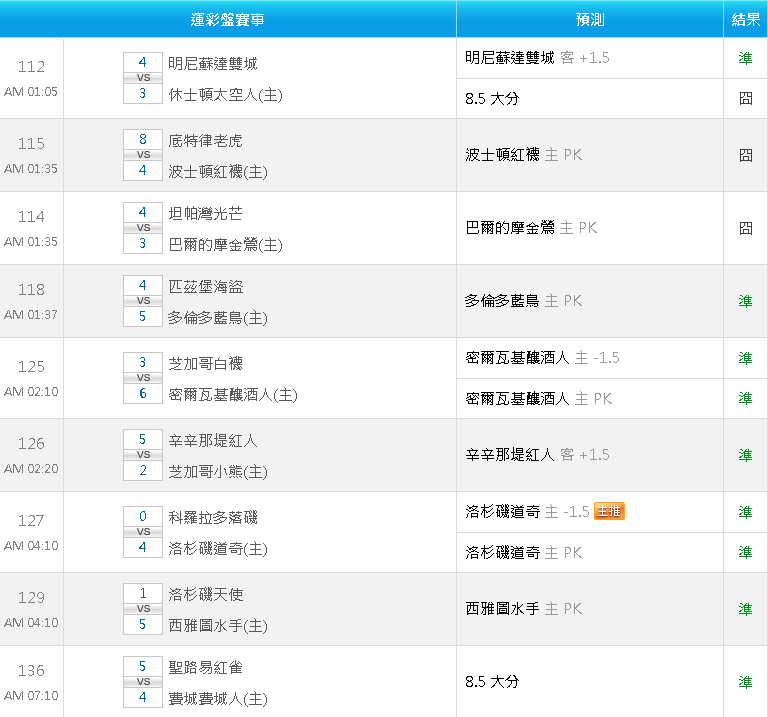This screenshot has height=717, width=768.
Task: Click the 8.5 大分 prediction for game 136
Action: (492, 682)
